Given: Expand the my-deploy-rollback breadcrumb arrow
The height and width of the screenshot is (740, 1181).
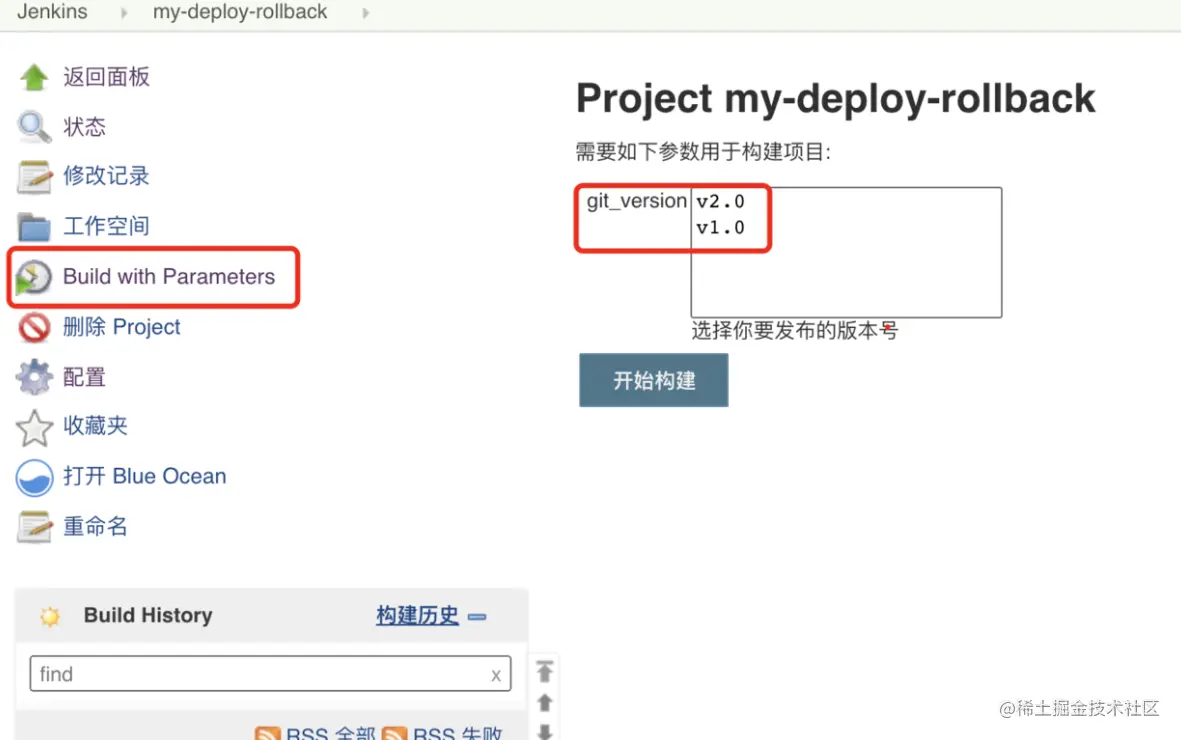Looking at the screenshot, I should [x=365, y=13].
